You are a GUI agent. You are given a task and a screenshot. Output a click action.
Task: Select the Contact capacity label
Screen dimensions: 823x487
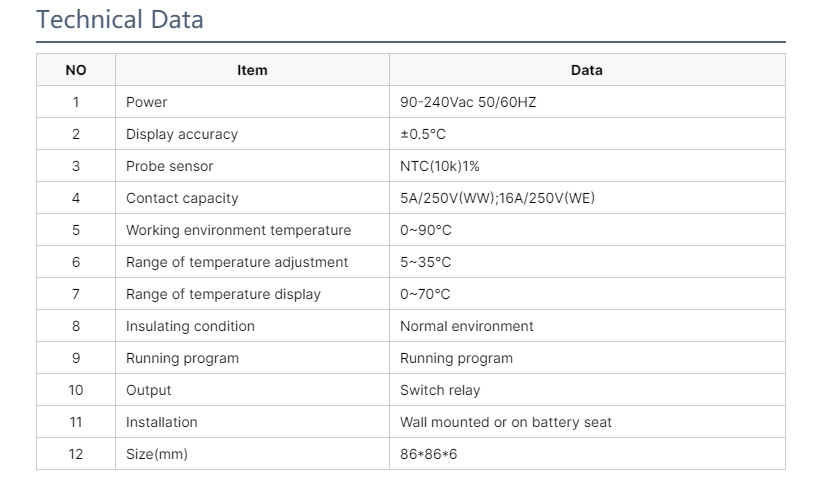click(182, 198)
